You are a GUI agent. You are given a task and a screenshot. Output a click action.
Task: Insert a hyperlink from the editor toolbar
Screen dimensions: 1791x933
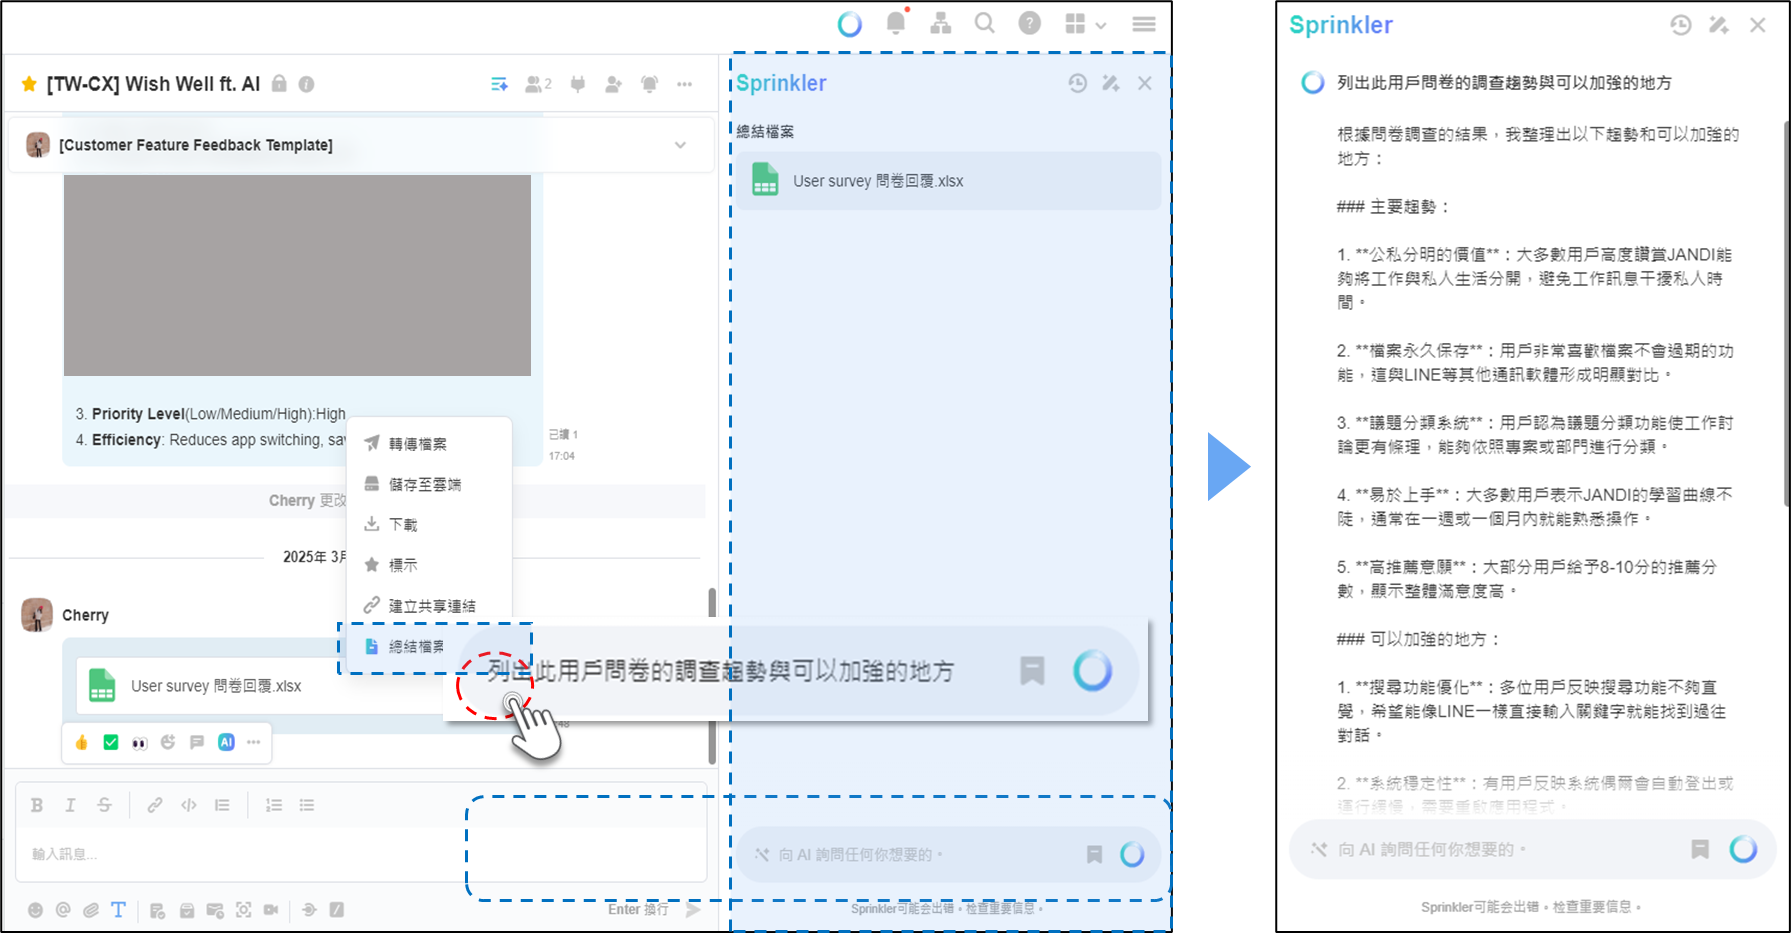pos(155,805)
